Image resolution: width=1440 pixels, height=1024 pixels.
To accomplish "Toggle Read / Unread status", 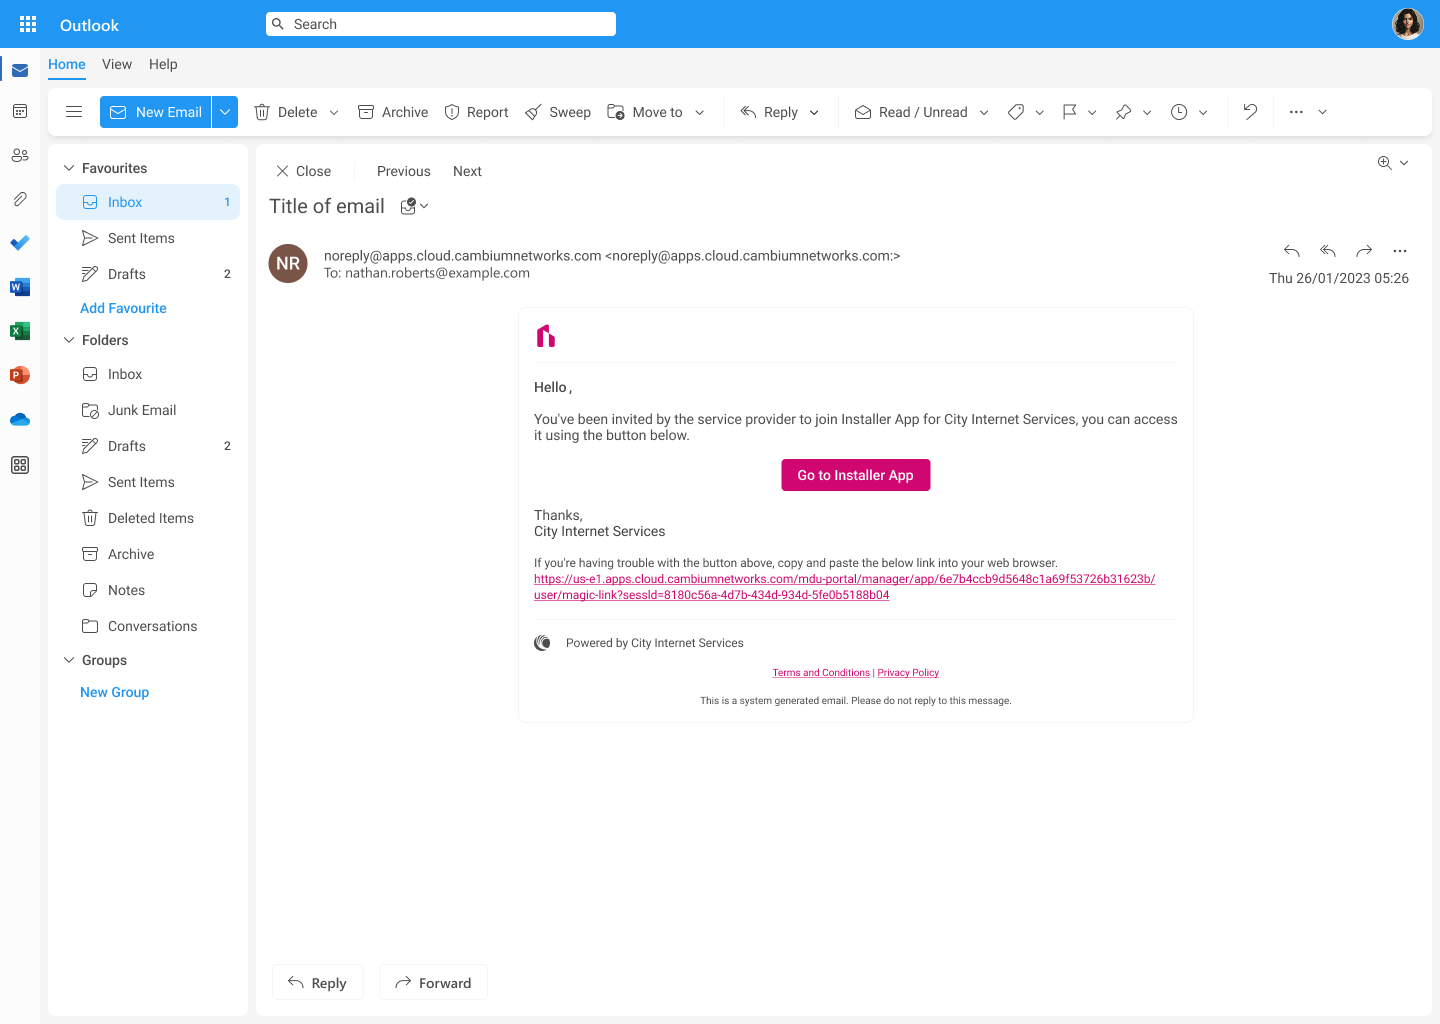I will click(911, 112).
